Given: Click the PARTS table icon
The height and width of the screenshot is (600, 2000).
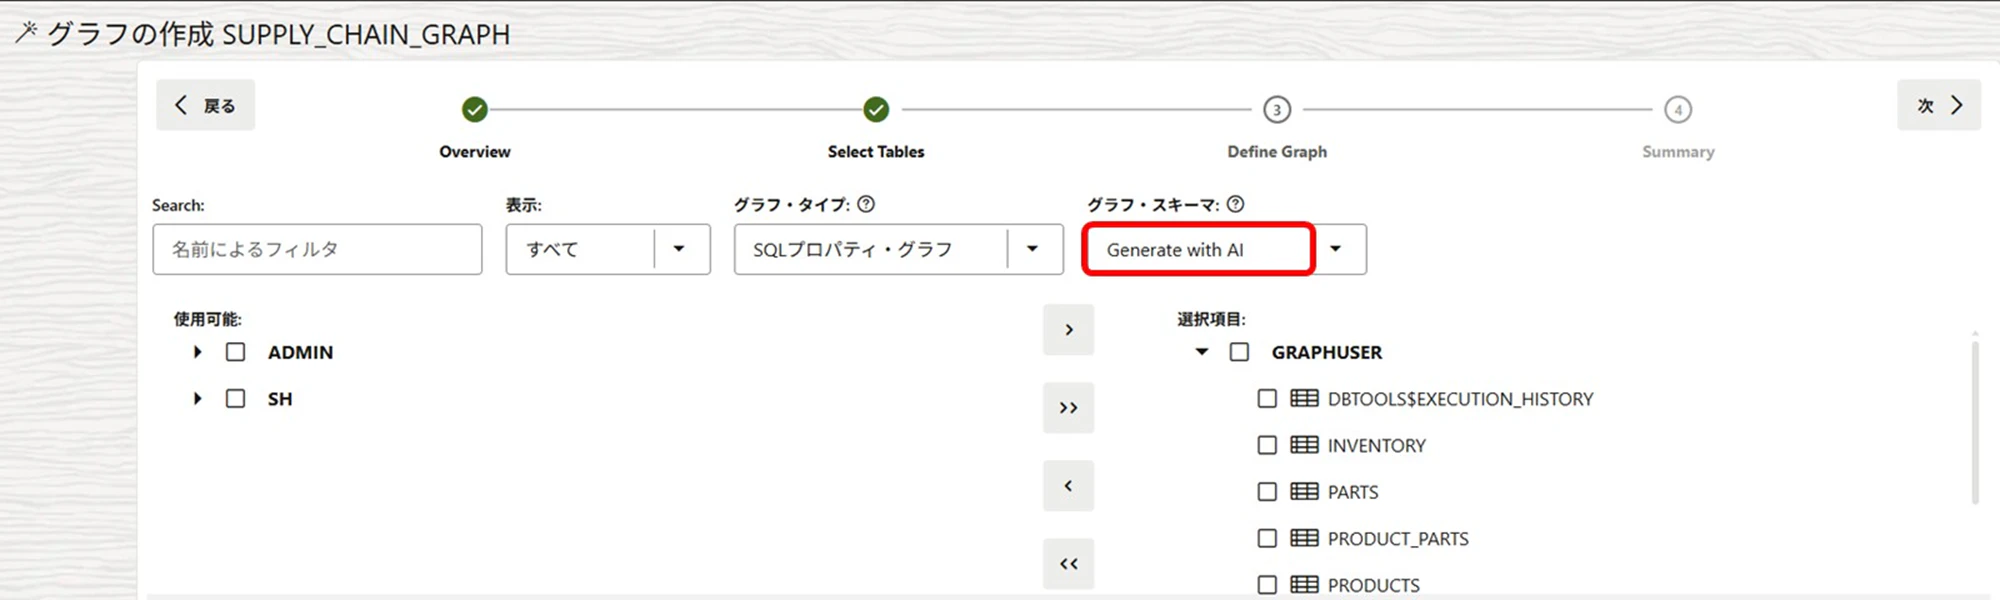Looking at the screenshot, I should 1304,491.
